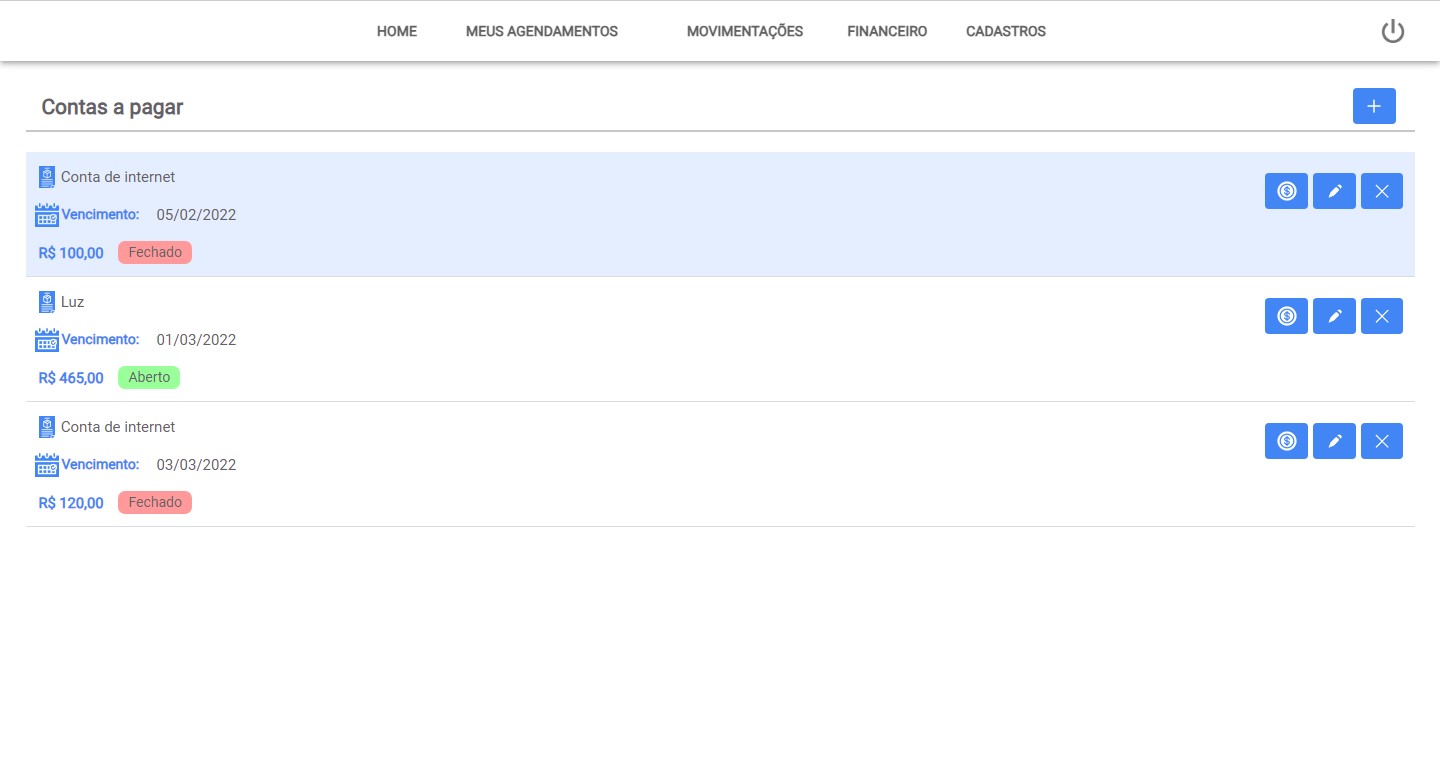Edit the Luz bill with pencil icon

tap(1334, 316)
